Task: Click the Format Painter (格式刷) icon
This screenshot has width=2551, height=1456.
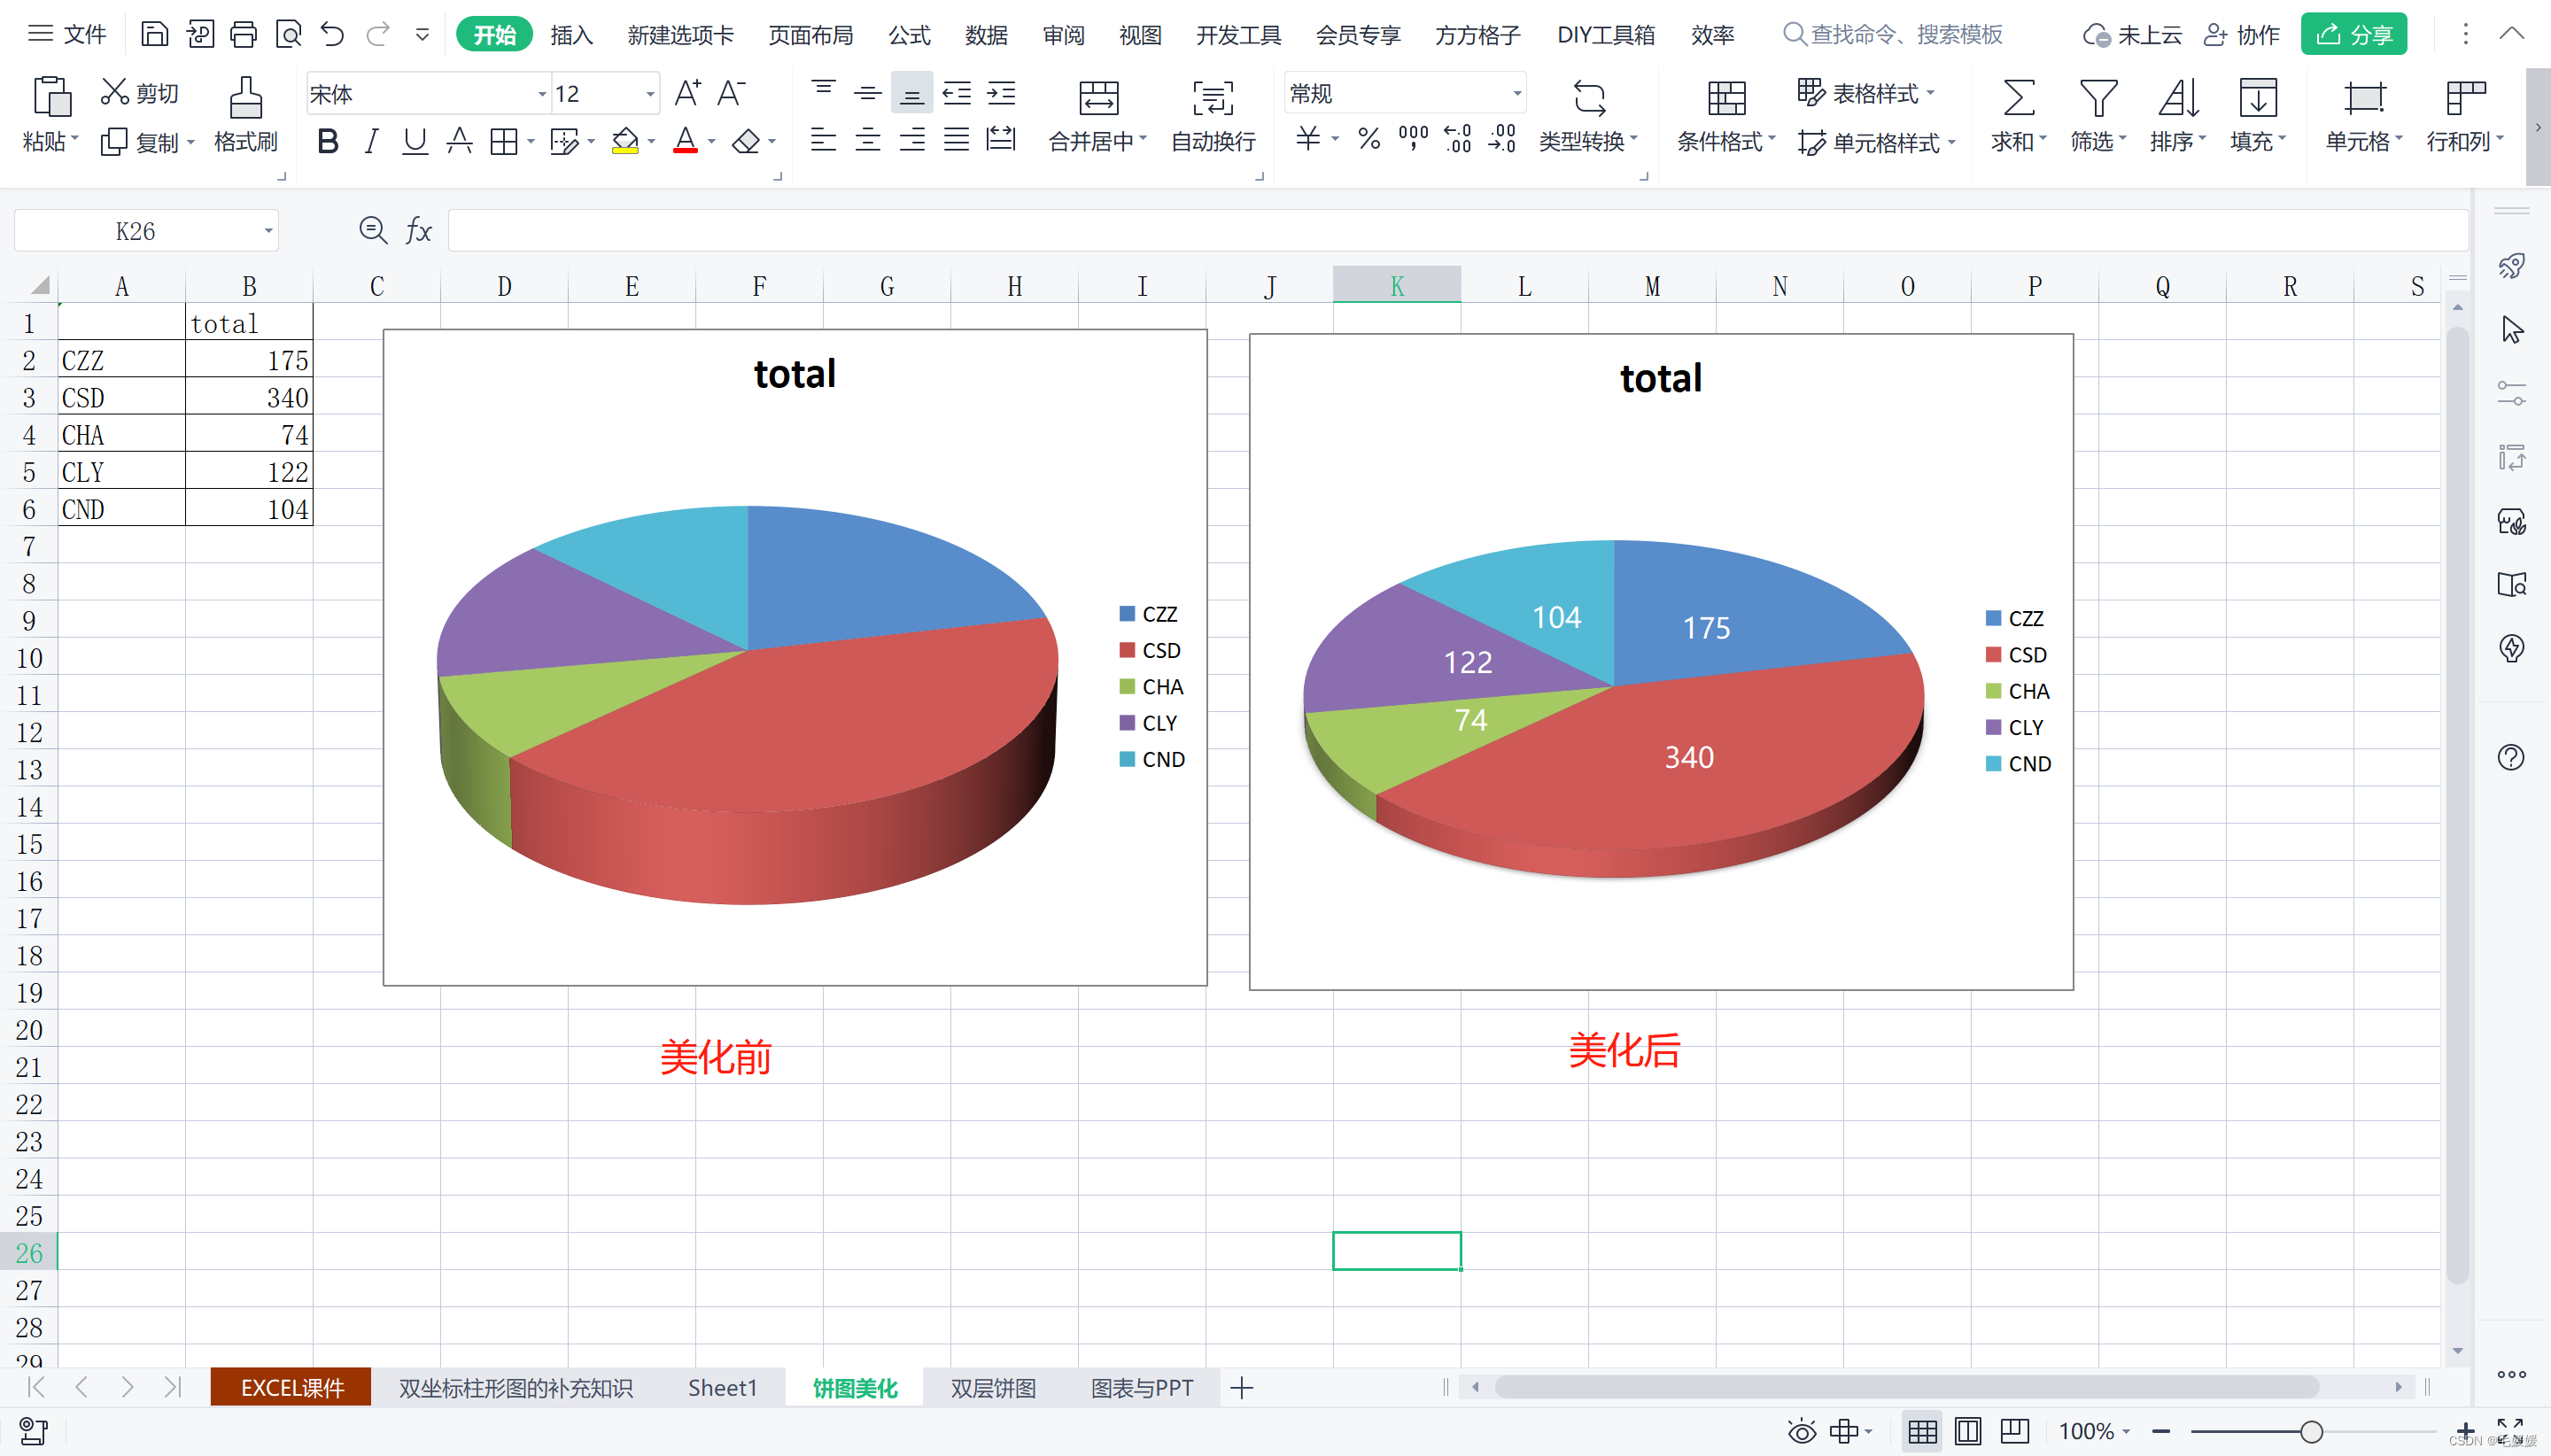Action: (245, 98)
